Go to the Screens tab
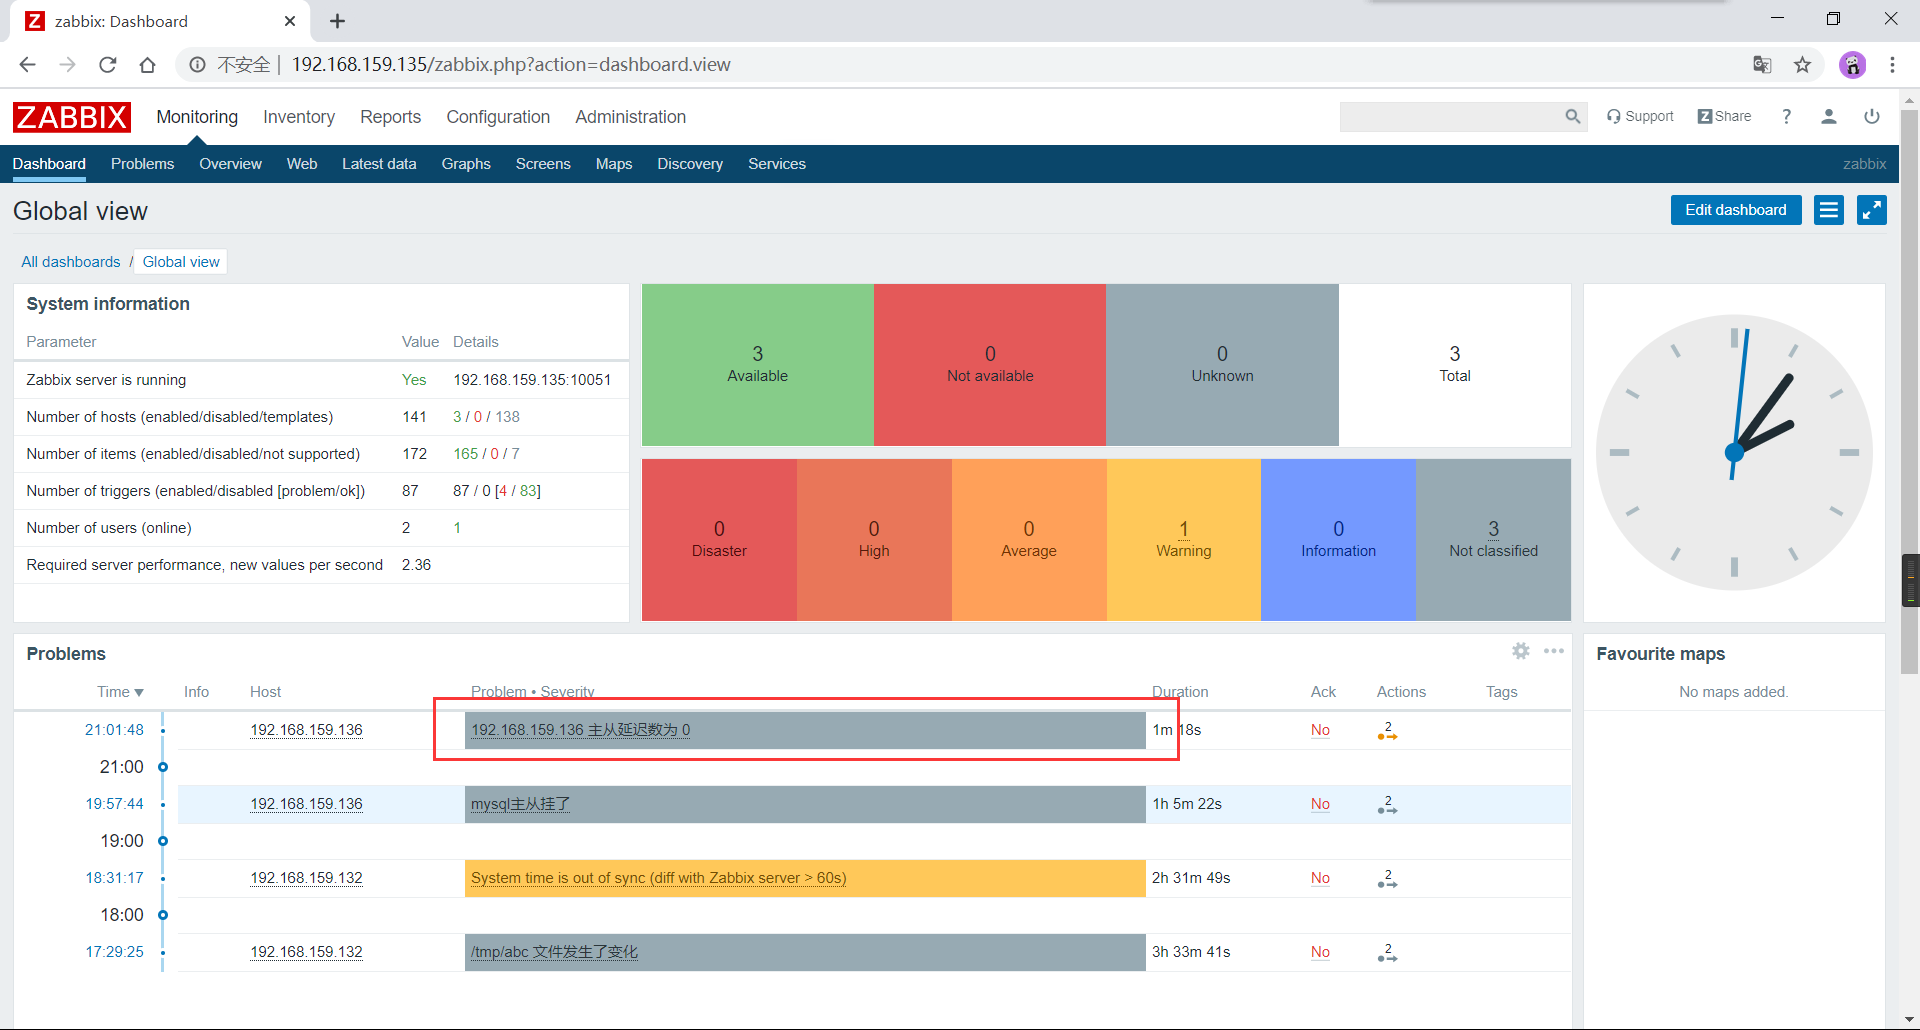 [543, 164]
